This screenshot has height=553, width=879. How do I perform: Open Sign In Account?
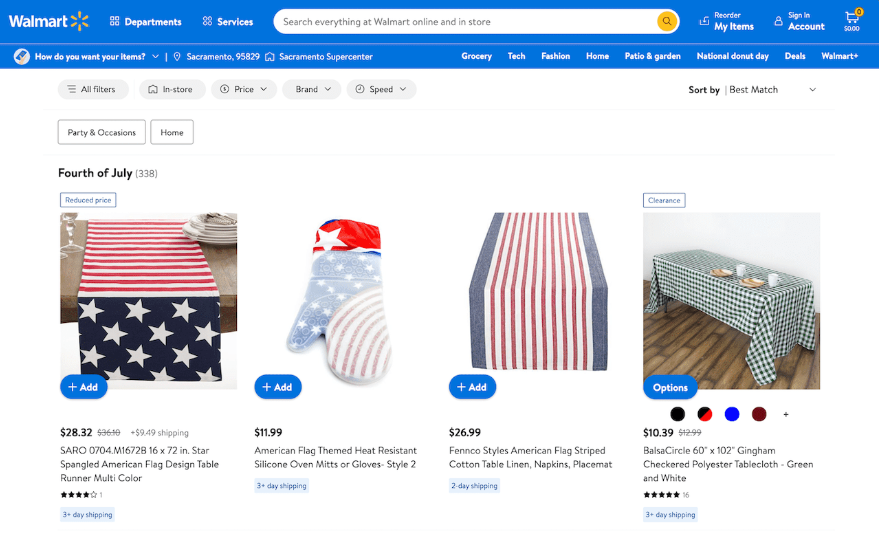click(799, 21)
